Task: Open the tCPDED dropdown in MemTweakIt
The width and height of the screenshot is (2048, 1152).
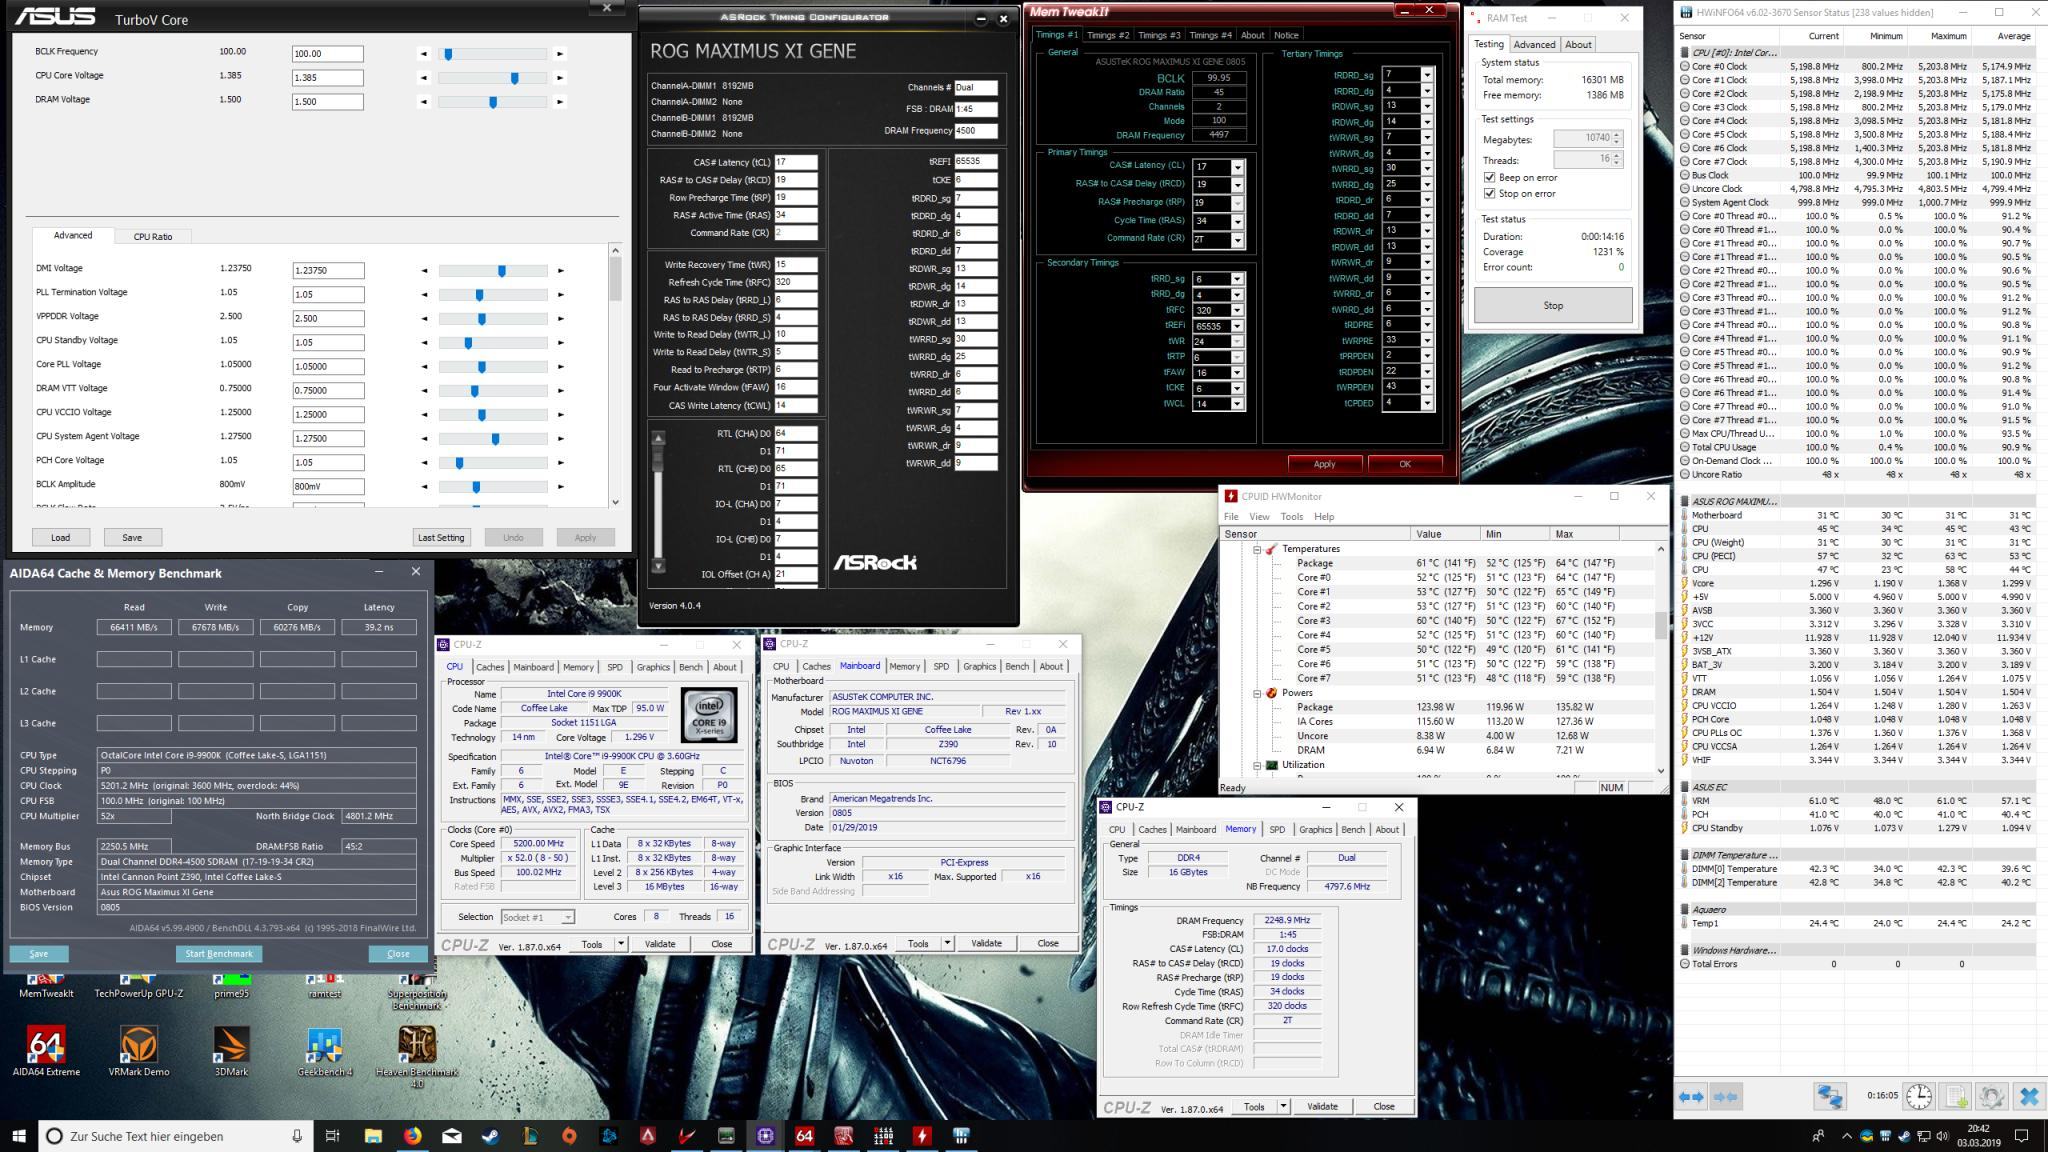Action: point(1427,403)
